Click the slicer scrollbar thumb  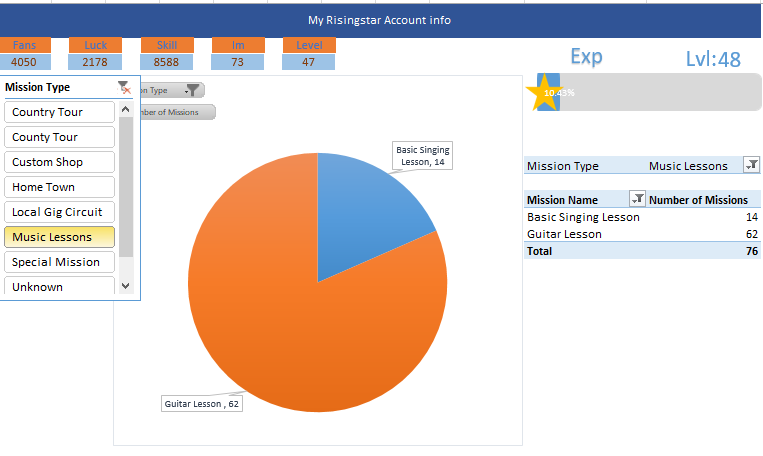pyautogui.click(x=126, y=186)
